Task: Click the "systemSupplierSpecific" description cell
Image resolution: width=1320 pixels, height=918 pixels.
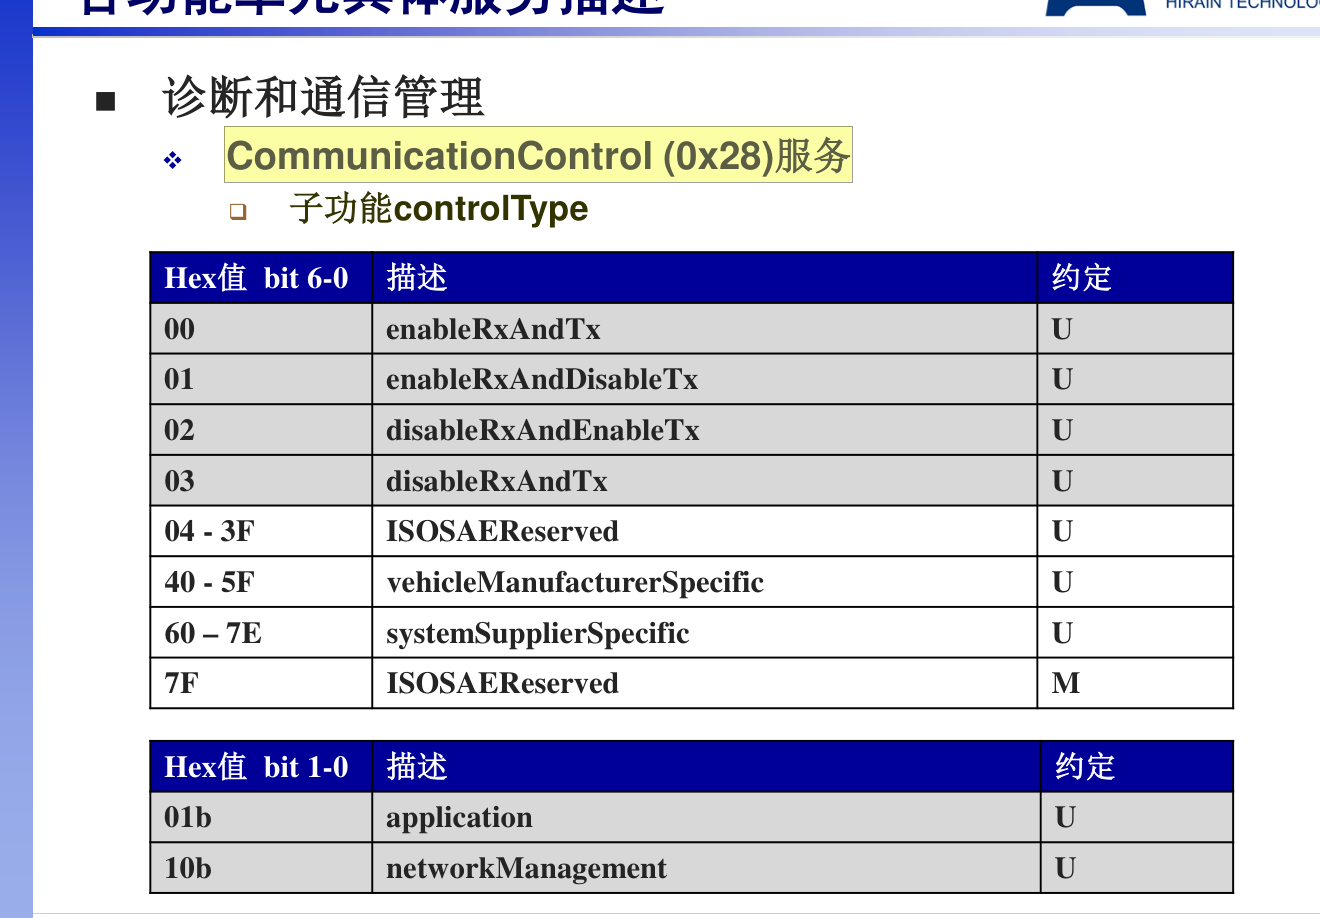Action: (x=705, y=633)
